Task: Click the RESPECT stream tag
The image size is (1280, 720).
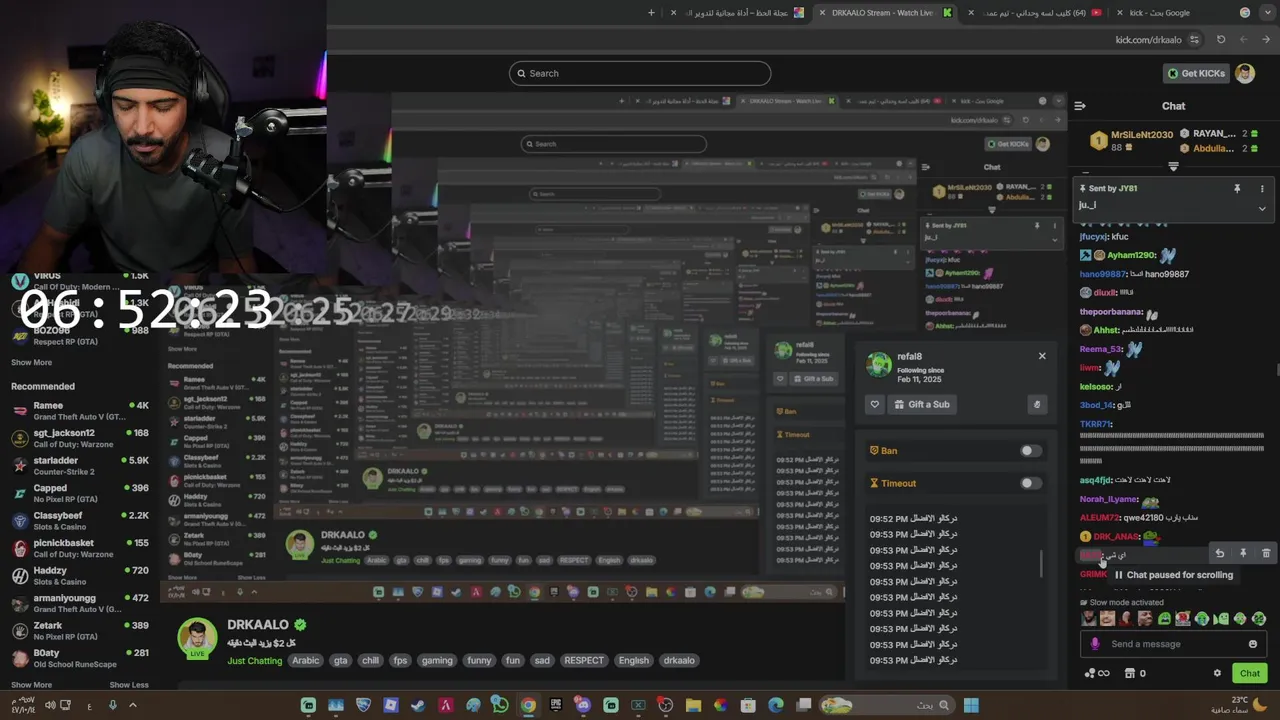Action: (x=584, y=660)
